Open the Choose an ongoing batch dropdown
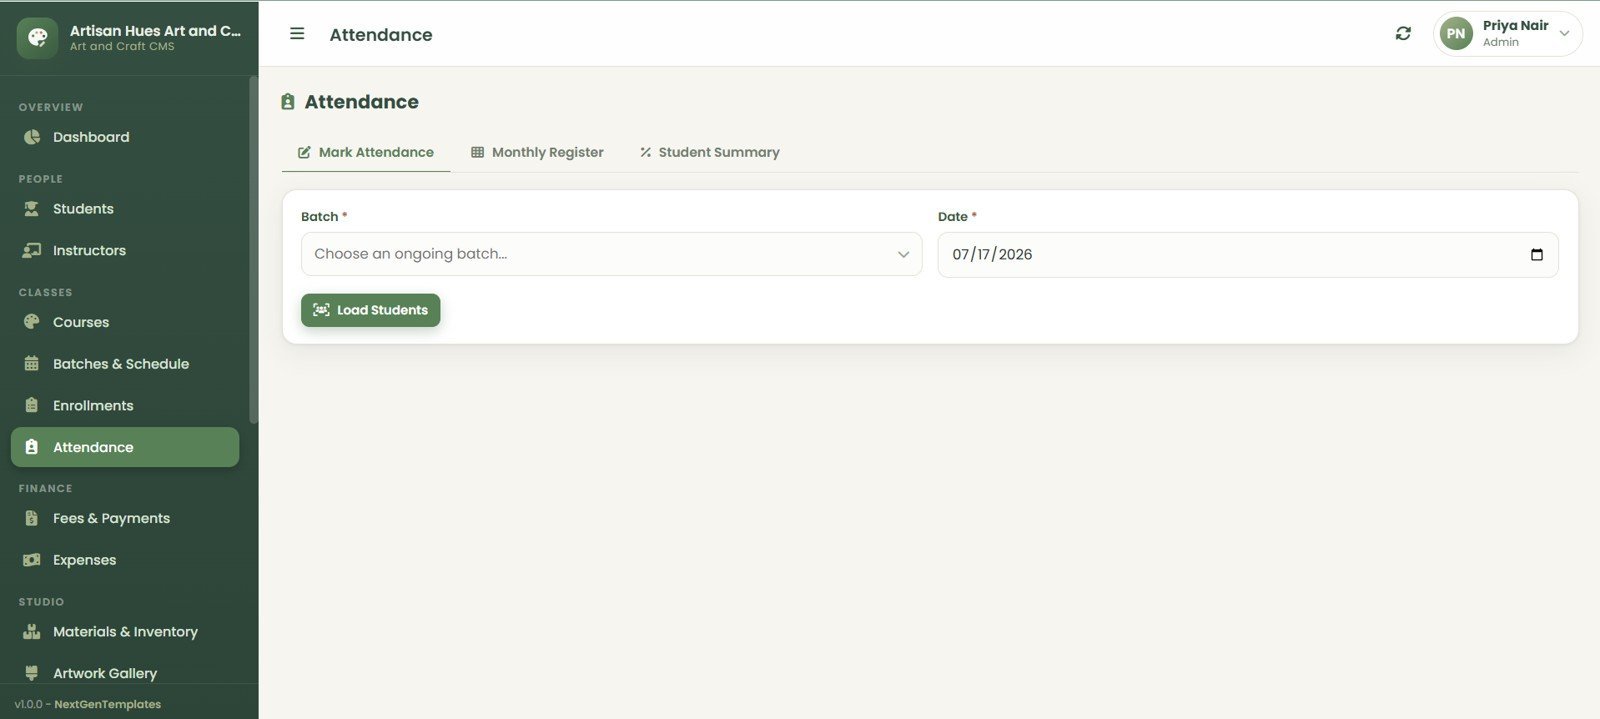This screenshot has width=1600, height=719. coord(611,254)
